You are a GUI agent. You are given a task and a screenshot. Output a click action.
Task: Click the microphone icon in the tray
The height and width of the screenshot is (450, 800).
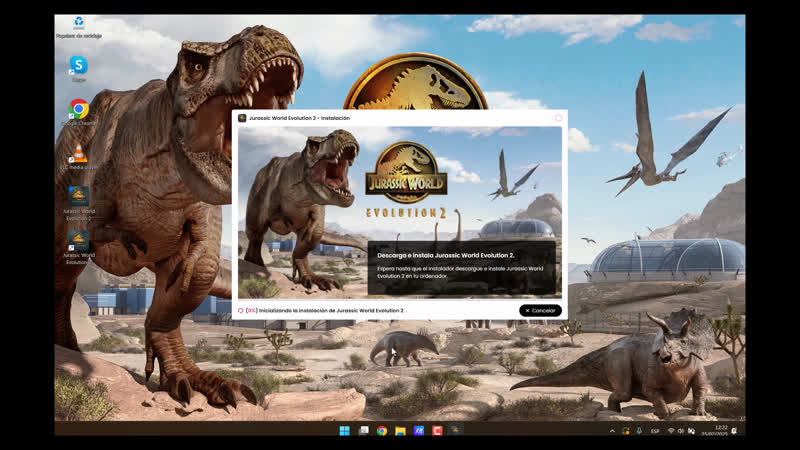click(639, 431)
